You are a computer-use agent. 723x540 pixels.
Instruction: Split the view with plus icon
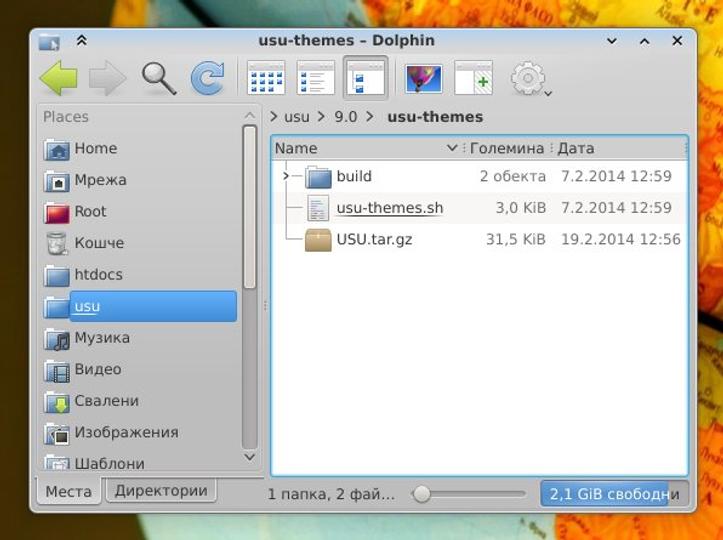[x=474, y=78]
